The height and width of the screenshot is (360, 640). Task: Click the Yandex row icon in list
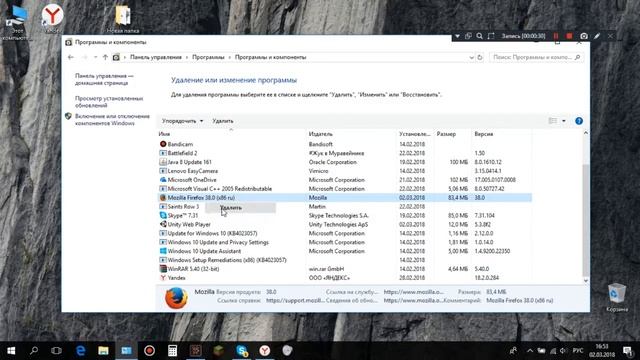[x=163, y=278]
